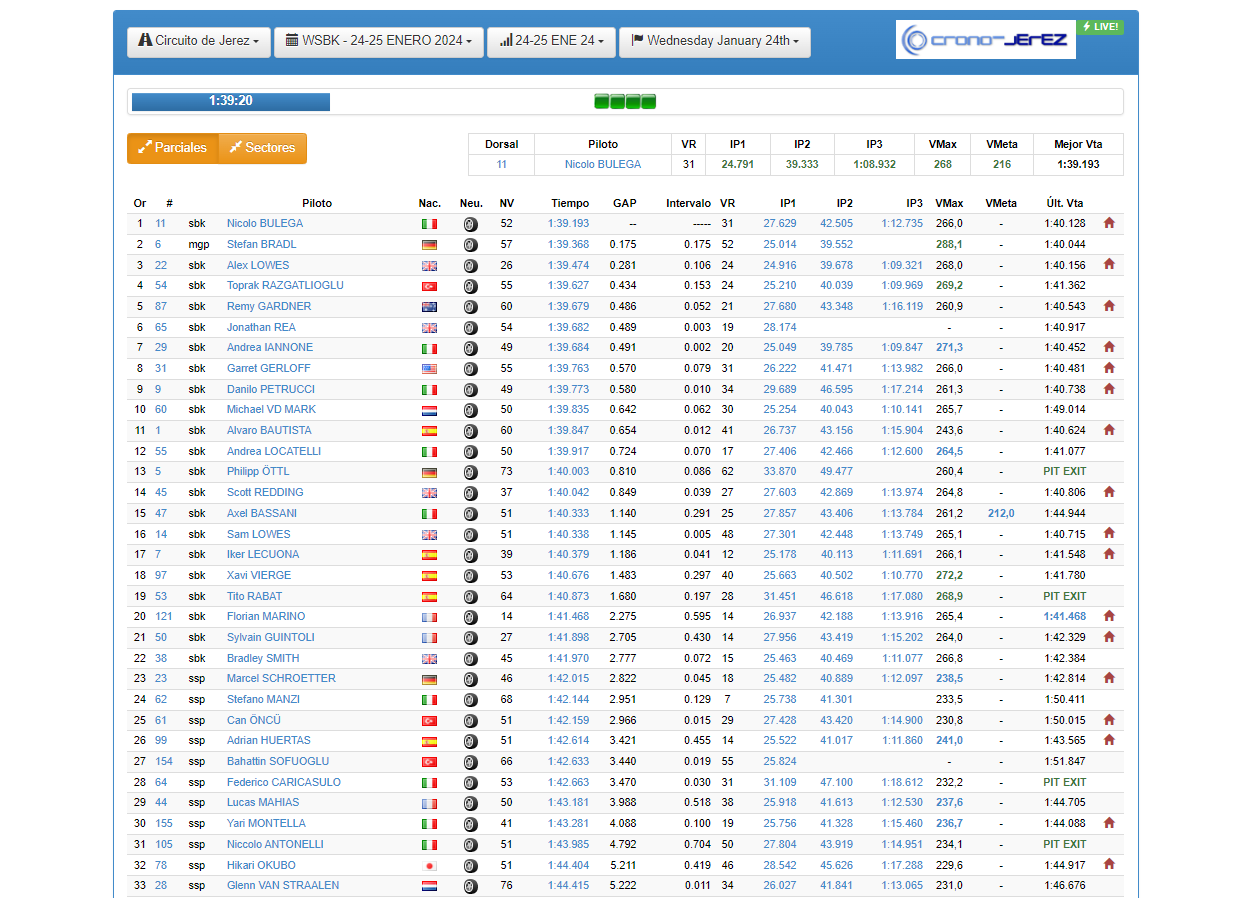Screen dimensions: 1241x898
Task: Open the WSBK - 24-25 ENERO 2024 dropdown
Action: point(379,42)
